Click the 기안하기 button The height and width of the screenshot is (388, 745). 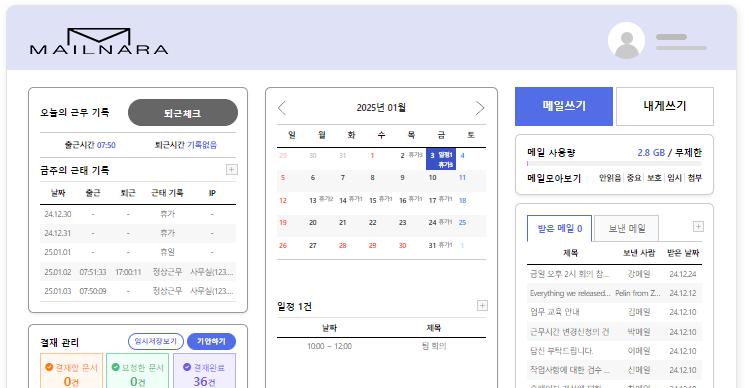point(211,341)
